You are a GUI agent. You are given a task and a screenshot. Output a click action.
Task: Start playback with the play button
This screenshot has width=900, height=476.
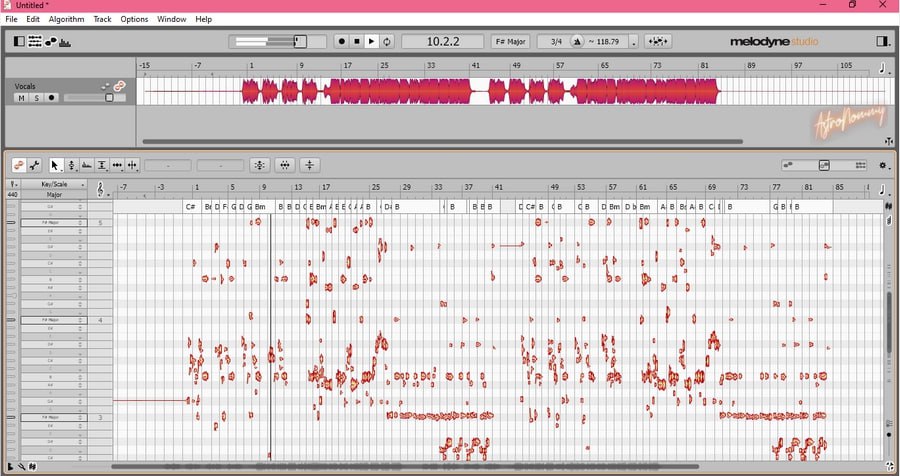371,41
